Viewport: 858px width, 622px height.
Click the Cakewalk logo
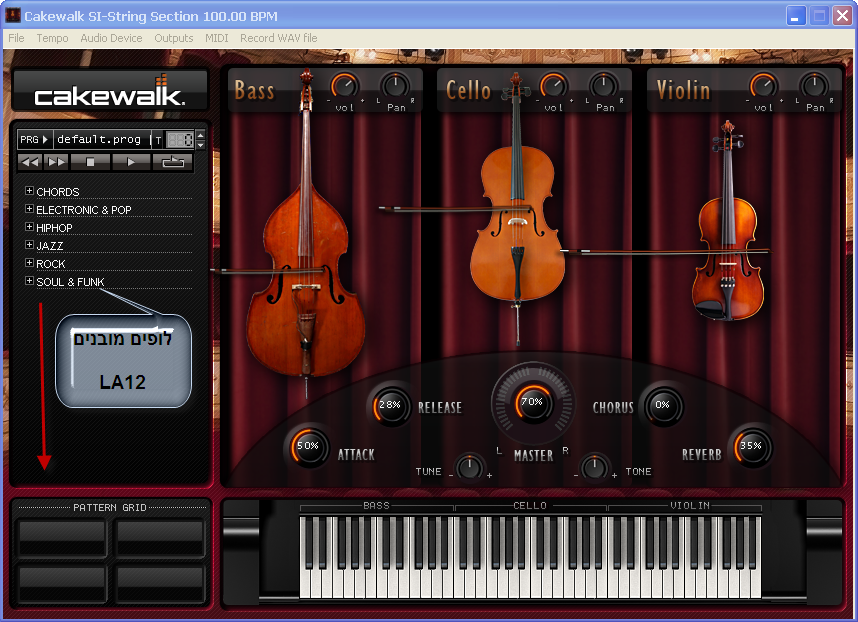111,91
